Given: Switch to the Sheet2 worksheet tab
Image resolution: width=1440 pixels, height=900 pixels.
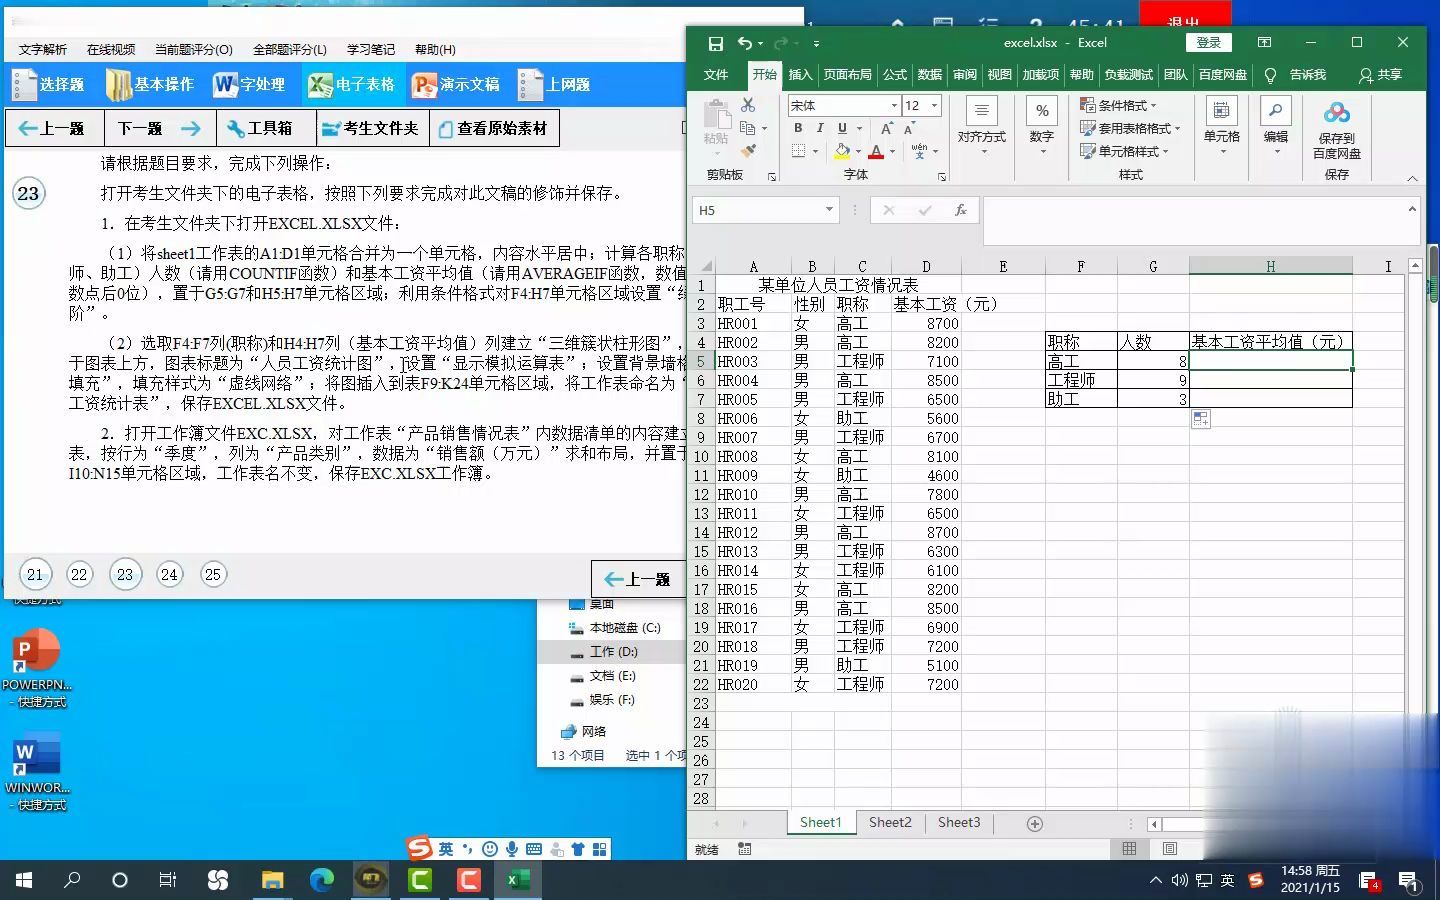Looking at the screenshot, I should (889, 822).
